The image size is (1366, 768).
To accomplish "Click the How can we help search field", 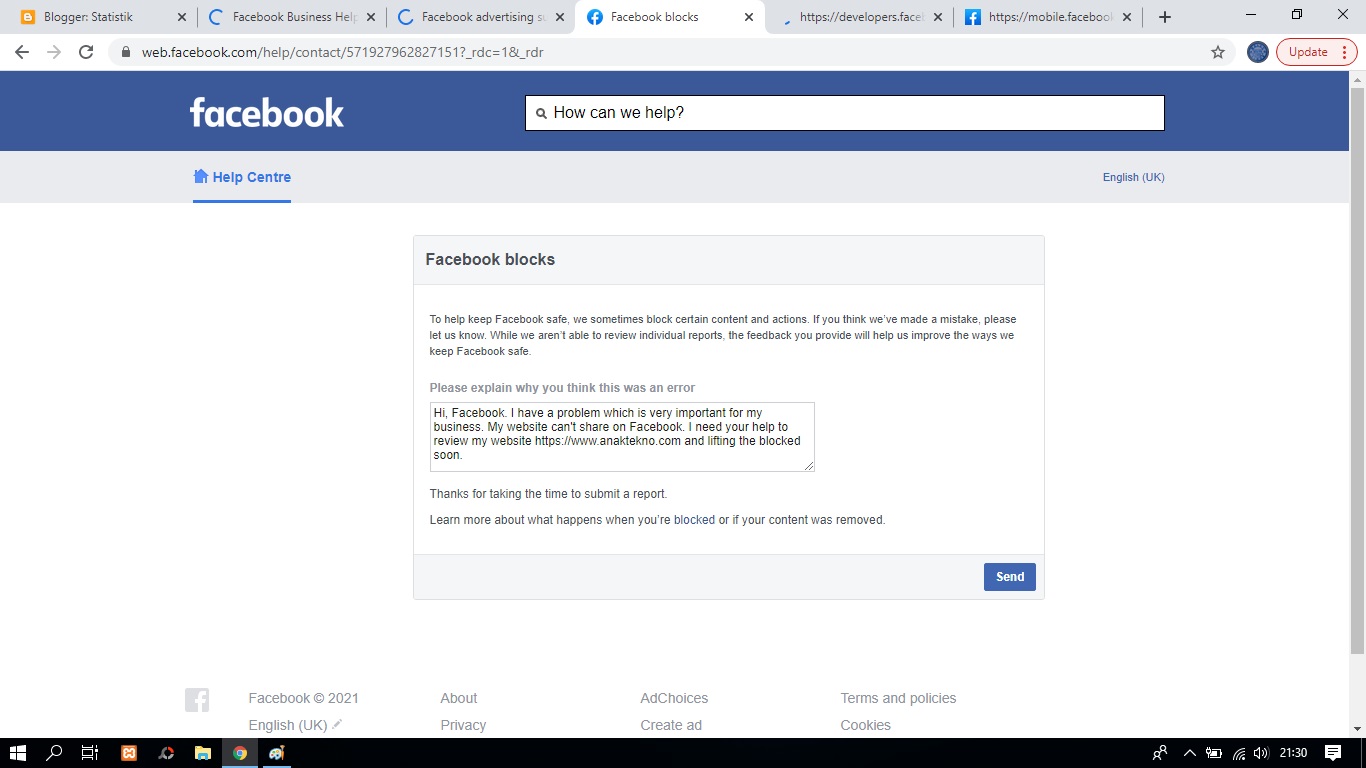I will 845,113.
